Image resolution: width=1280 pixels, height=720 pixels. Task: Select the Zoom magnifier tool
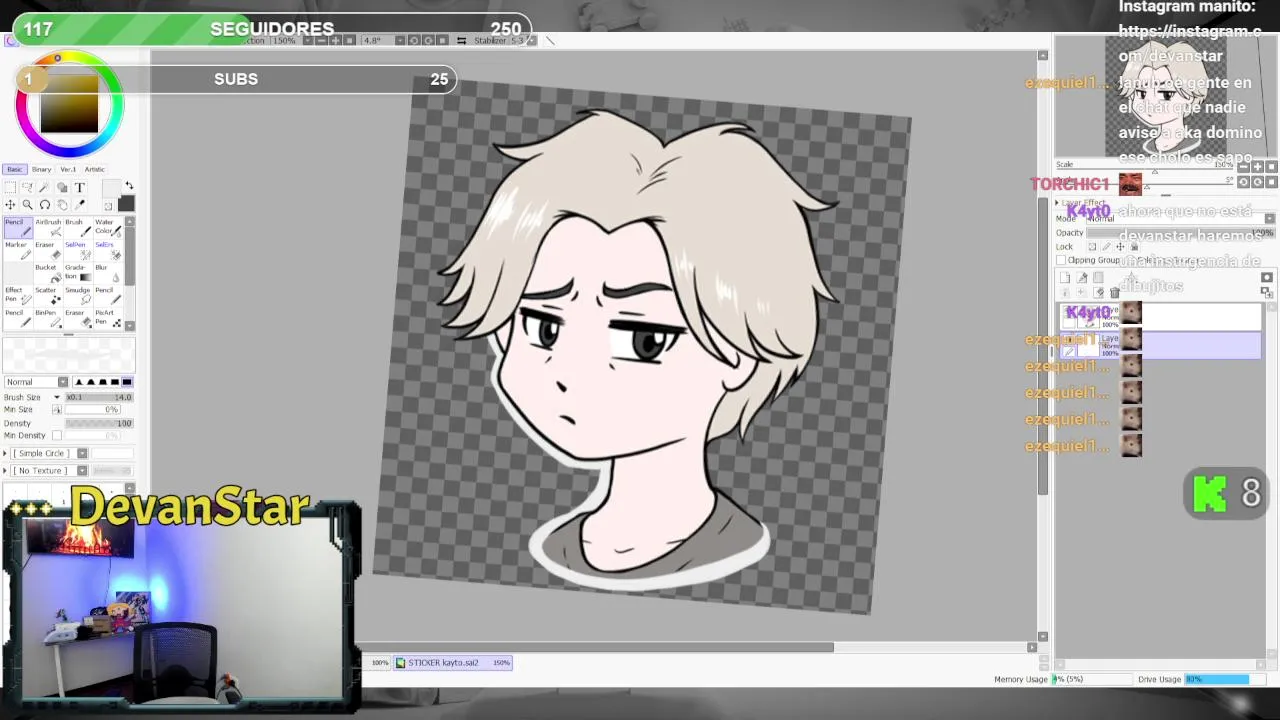click(x=27, y=204)
